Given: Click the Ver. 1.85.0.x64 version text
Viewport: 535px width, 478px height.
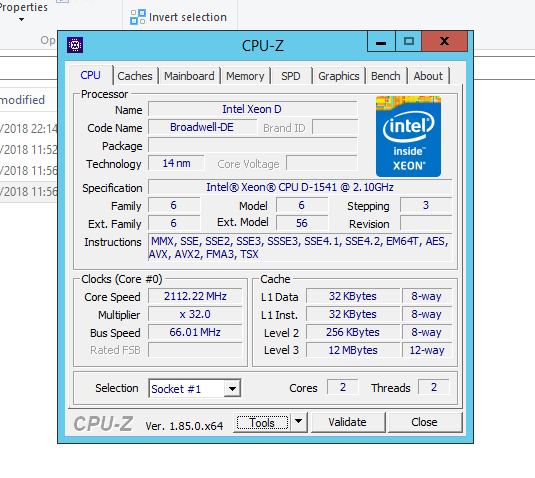Looking at the screenshot, I should (184, 426).
